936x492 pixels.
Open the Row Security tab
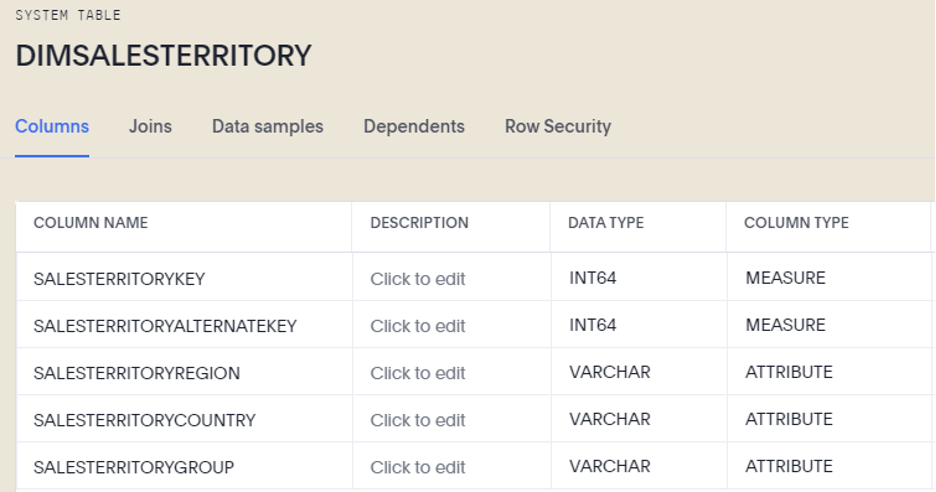tap(558, 127)
